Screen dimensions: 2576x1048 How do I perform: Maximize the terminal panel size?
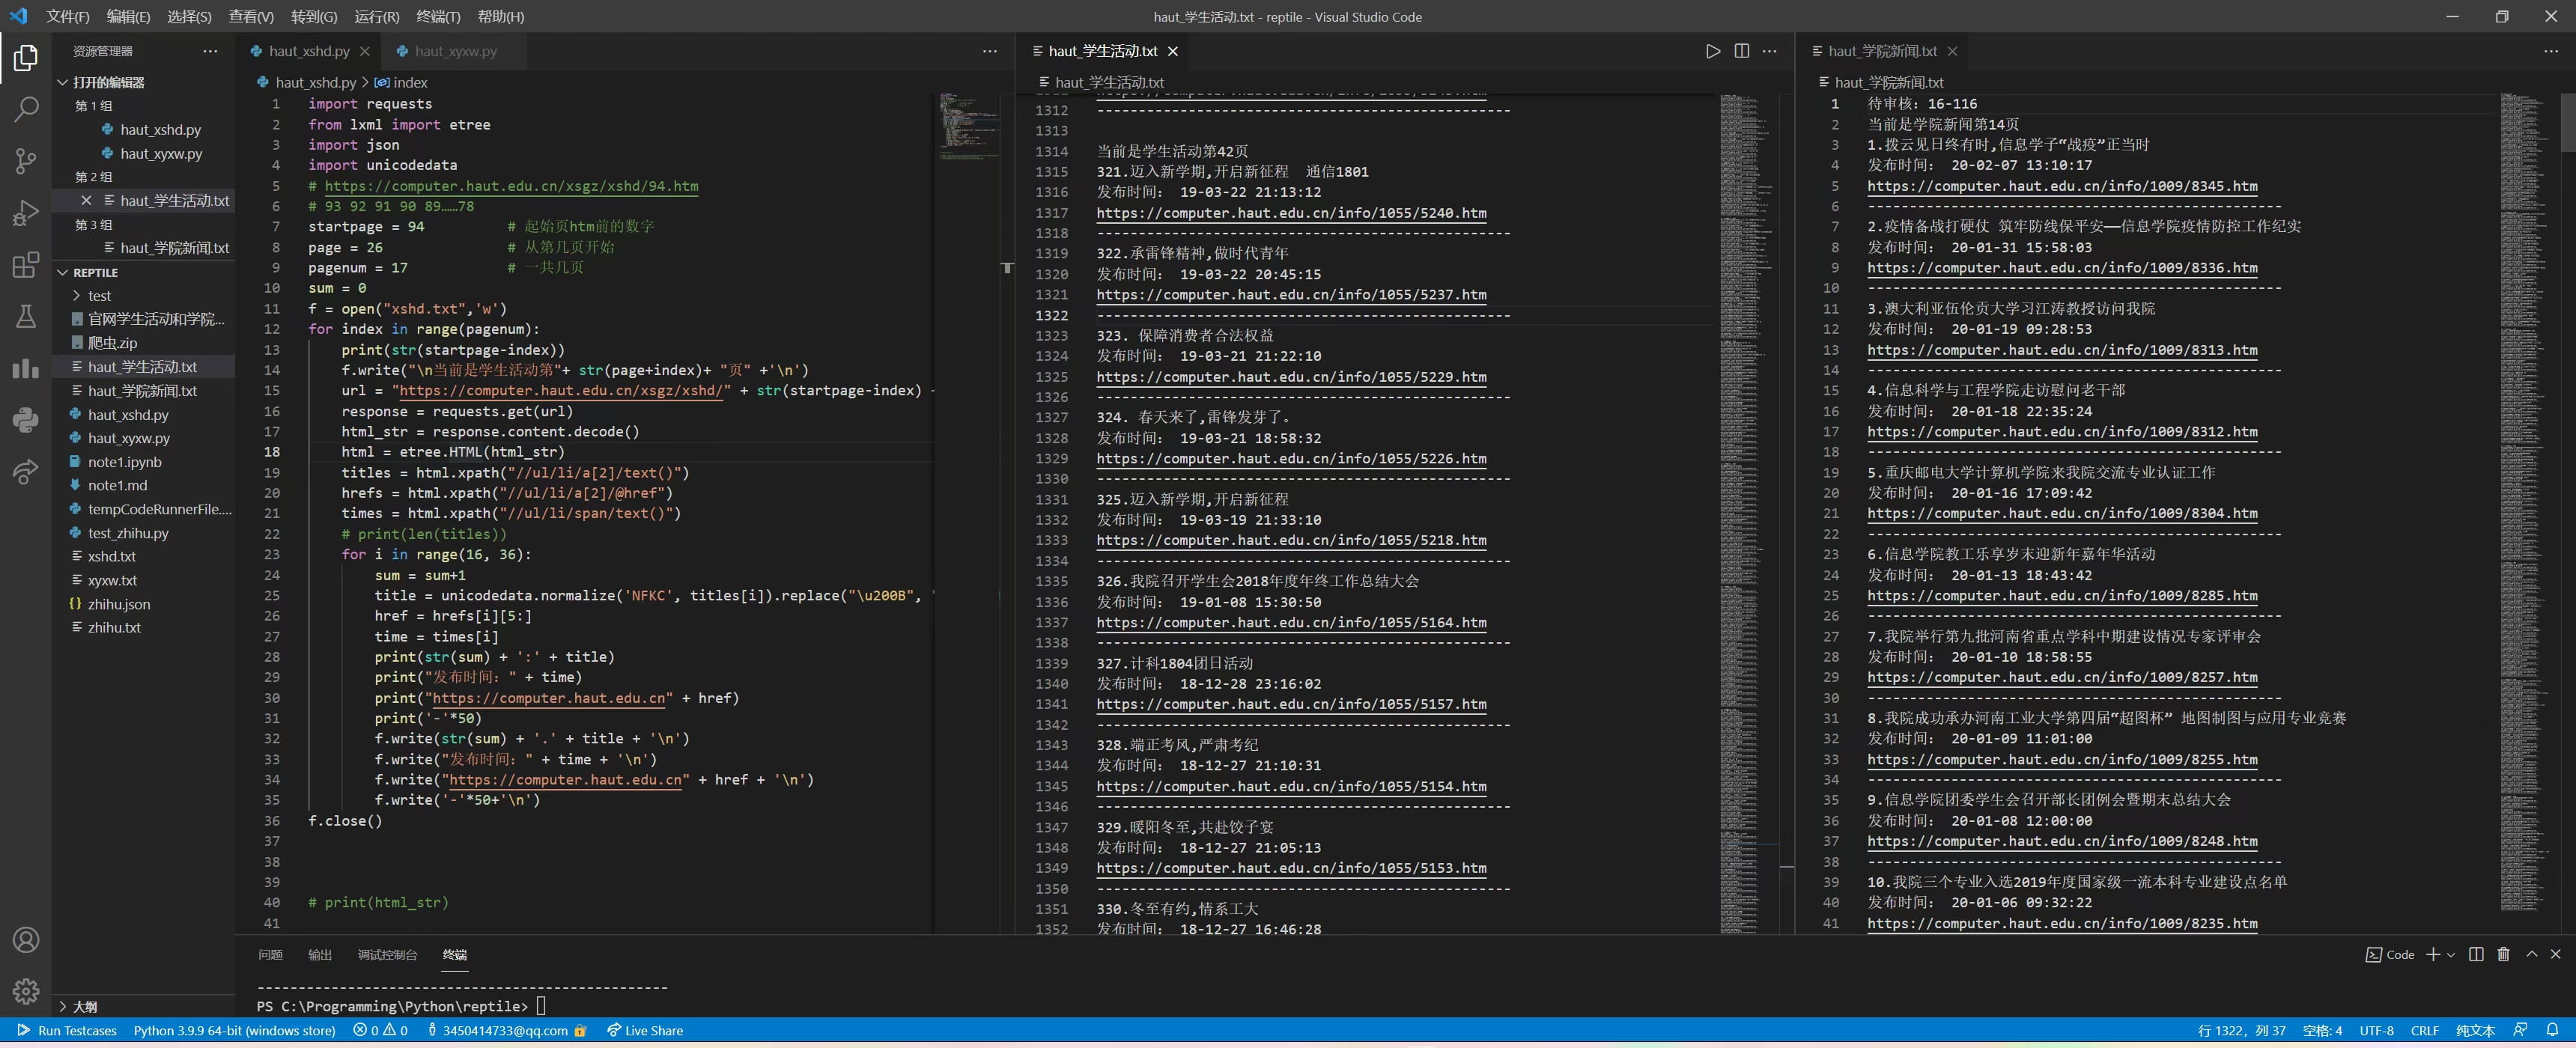click(x=2532, y=954)
